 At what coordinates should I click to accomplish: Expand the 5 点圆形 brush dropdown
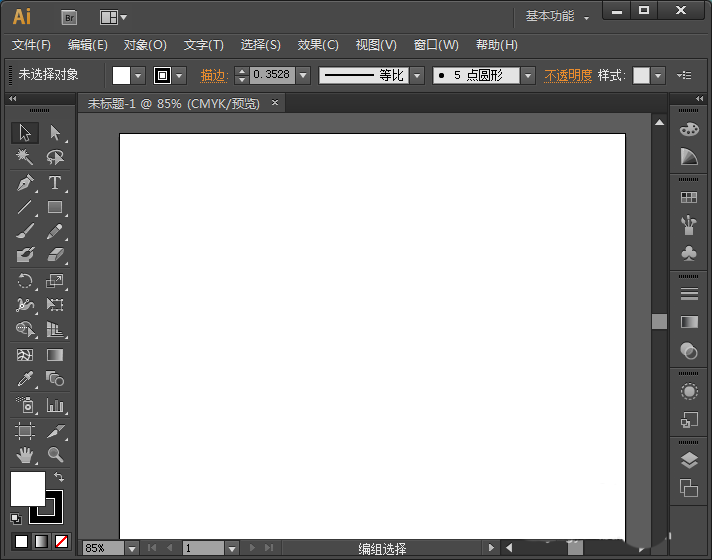click(528, 75)
